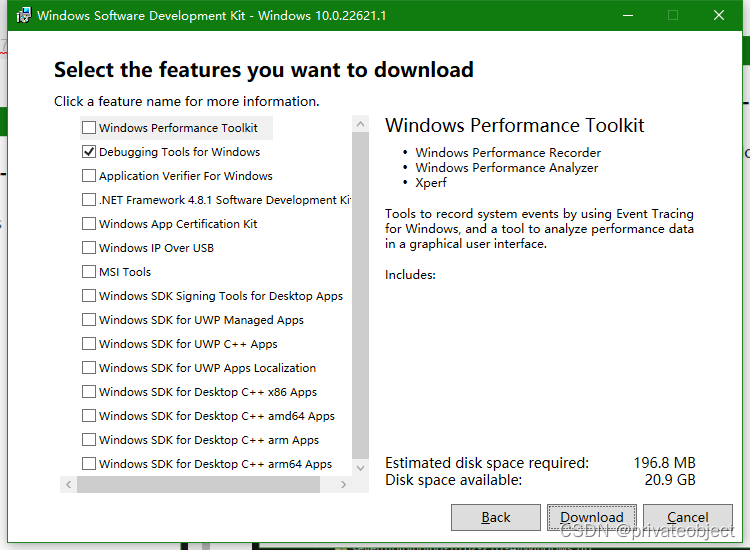Click the Windows Performance Analyzer bullet text

click(507, 168)
